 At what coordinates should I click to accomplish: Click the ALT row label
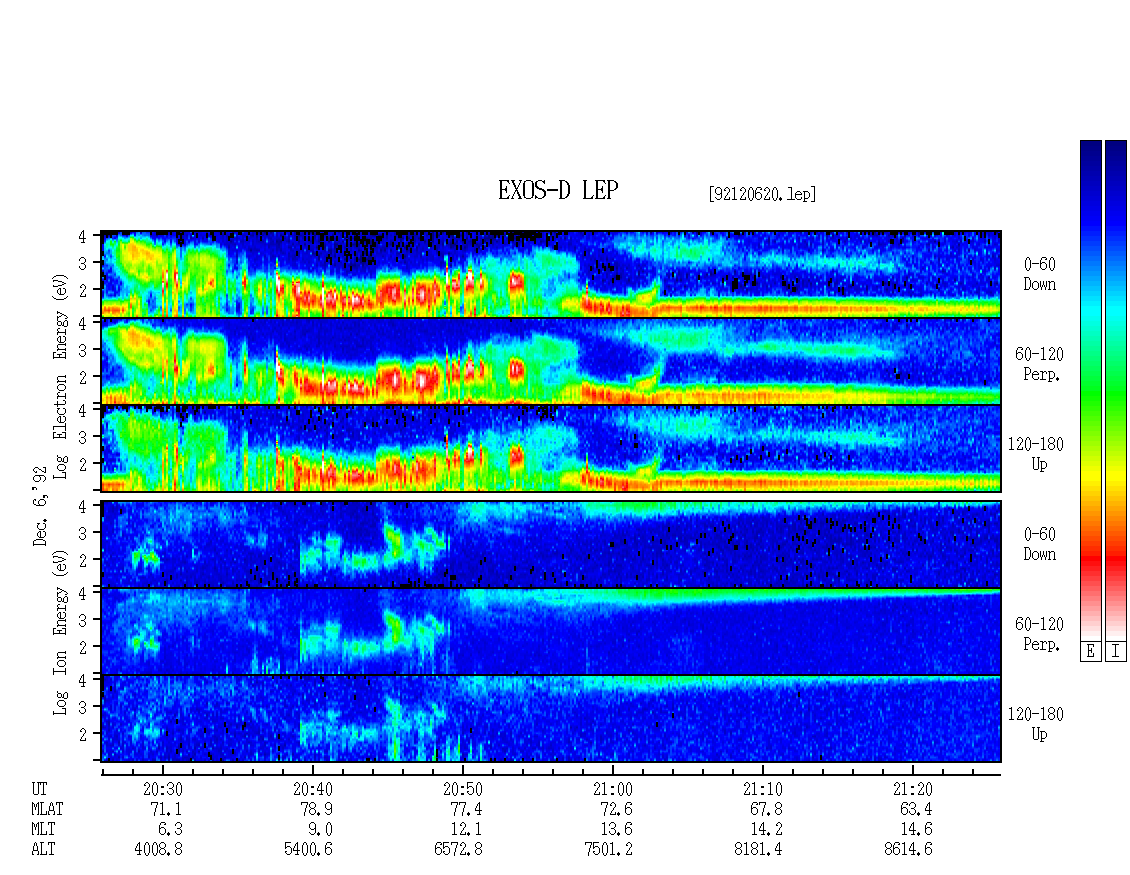click(x=43, y=850)
